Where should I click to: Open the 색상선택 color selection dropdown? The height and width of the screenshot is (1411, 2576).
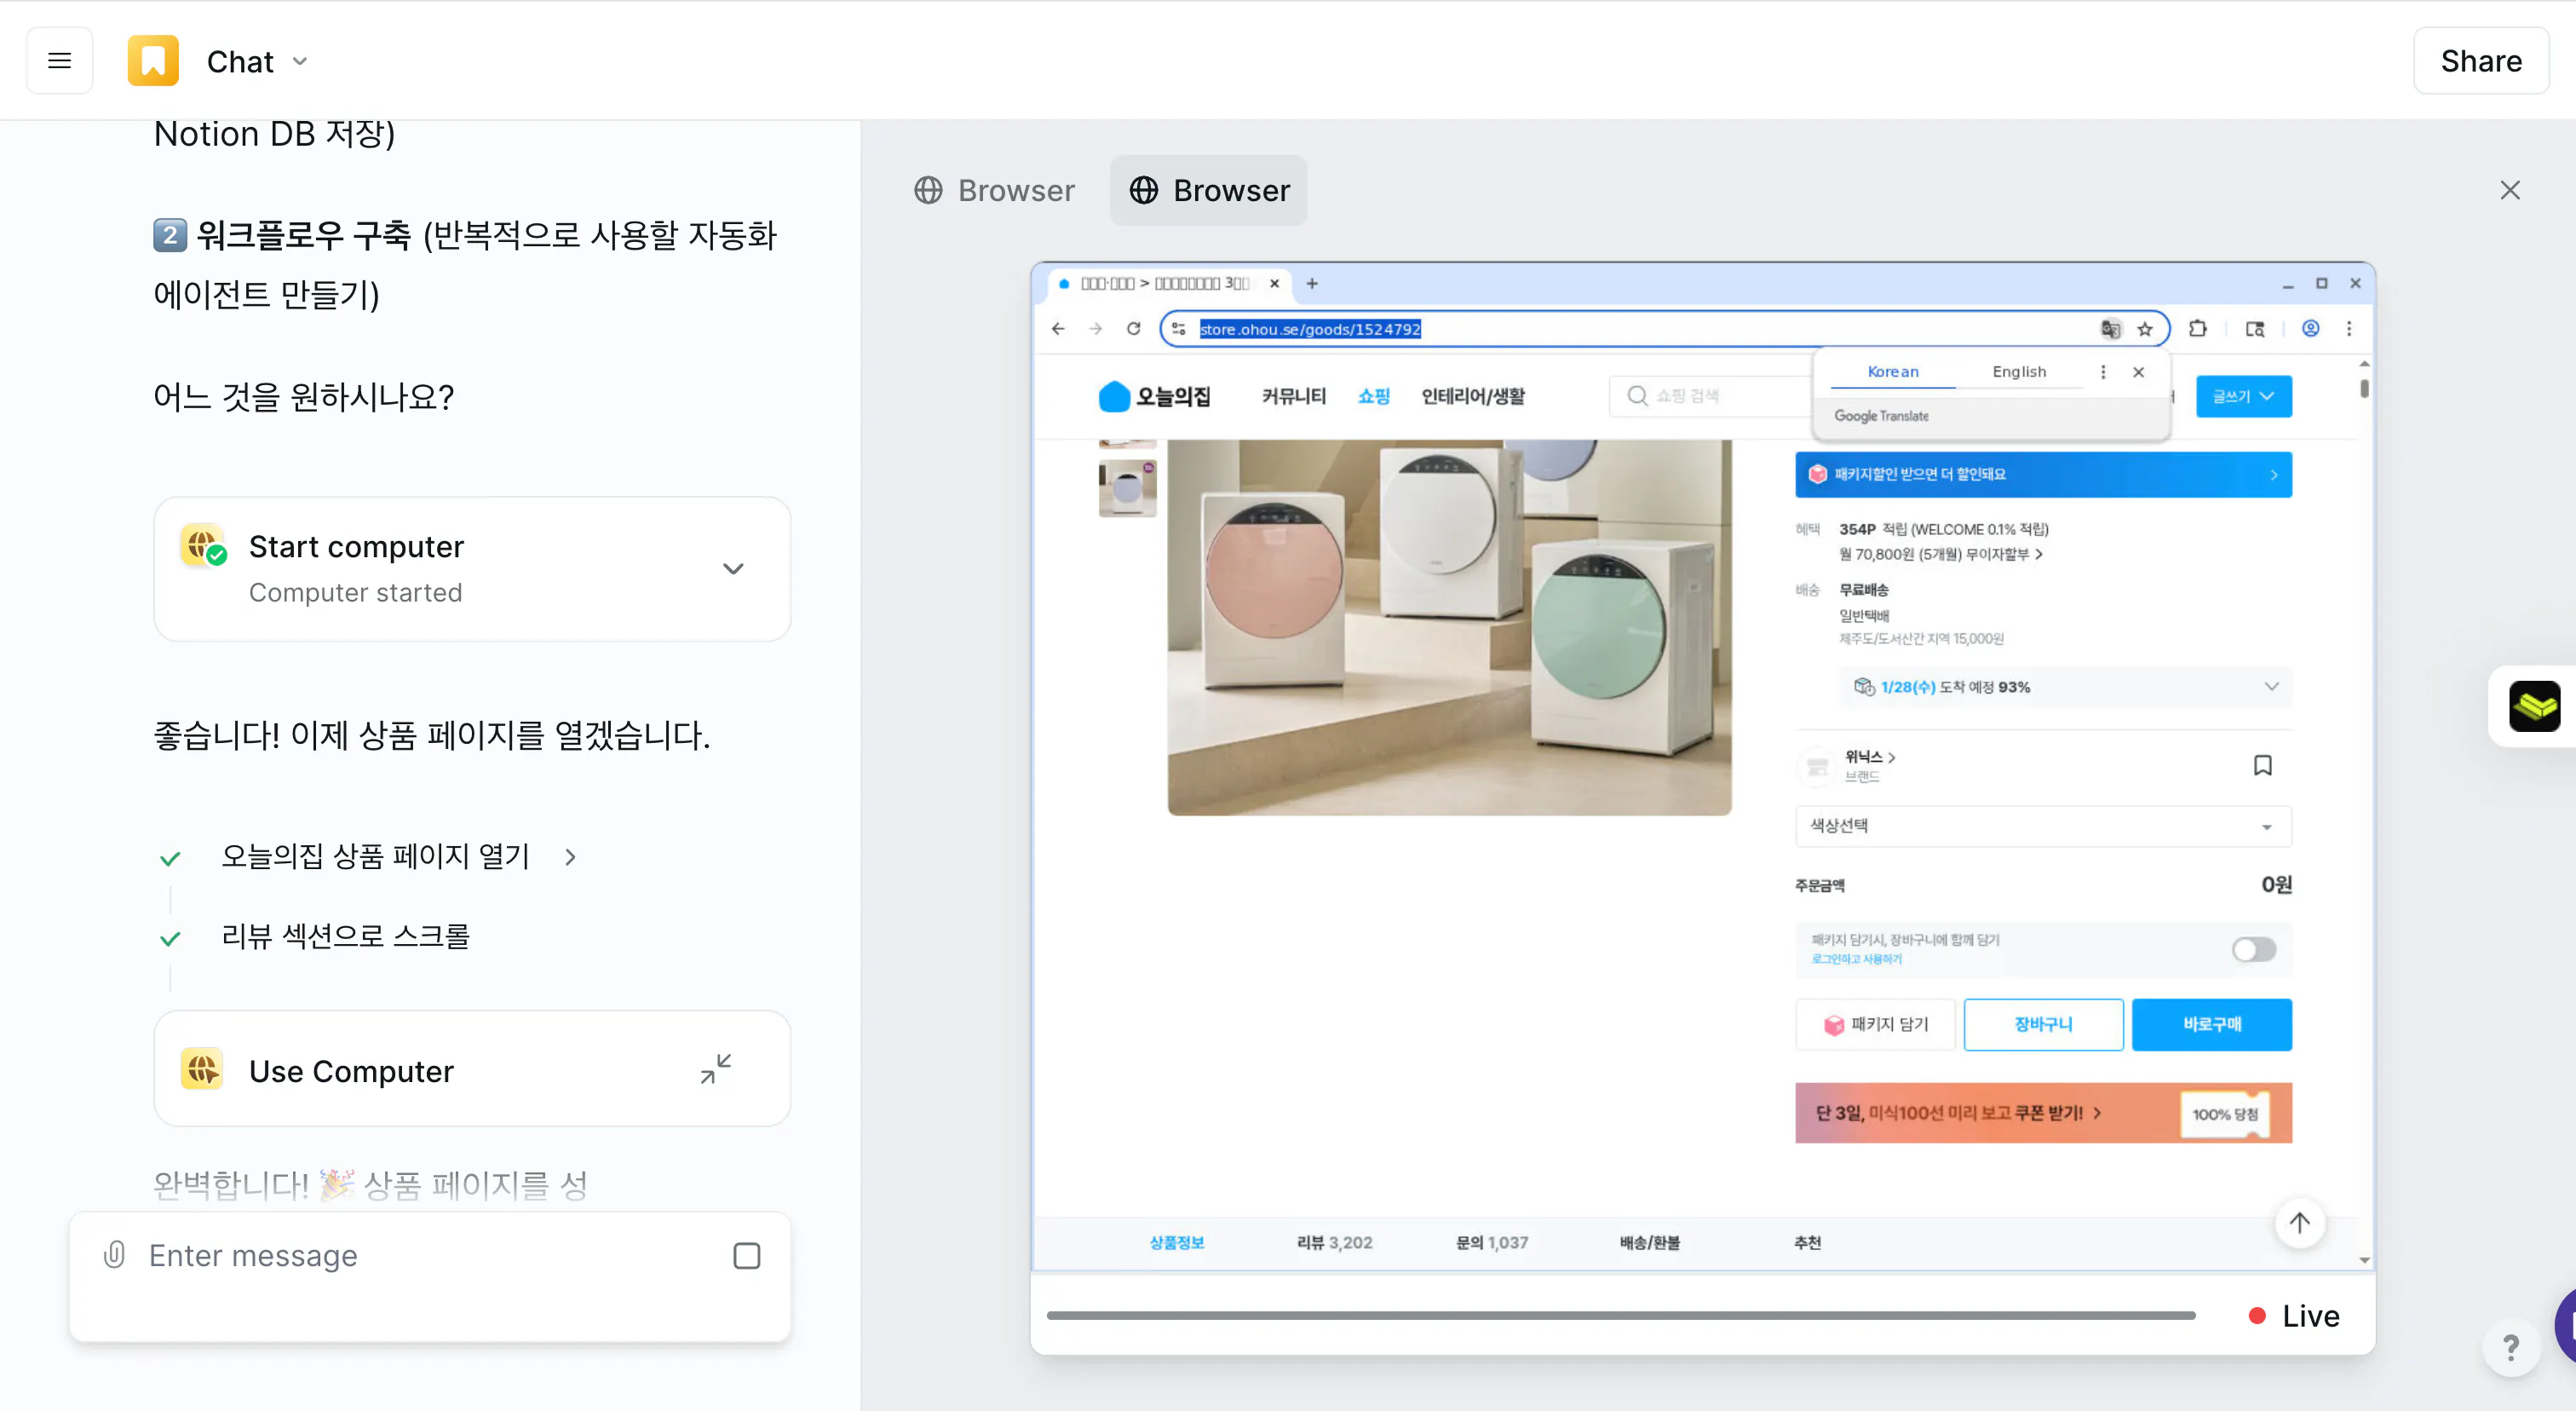pyautogui.click(x=2042, y=826)
